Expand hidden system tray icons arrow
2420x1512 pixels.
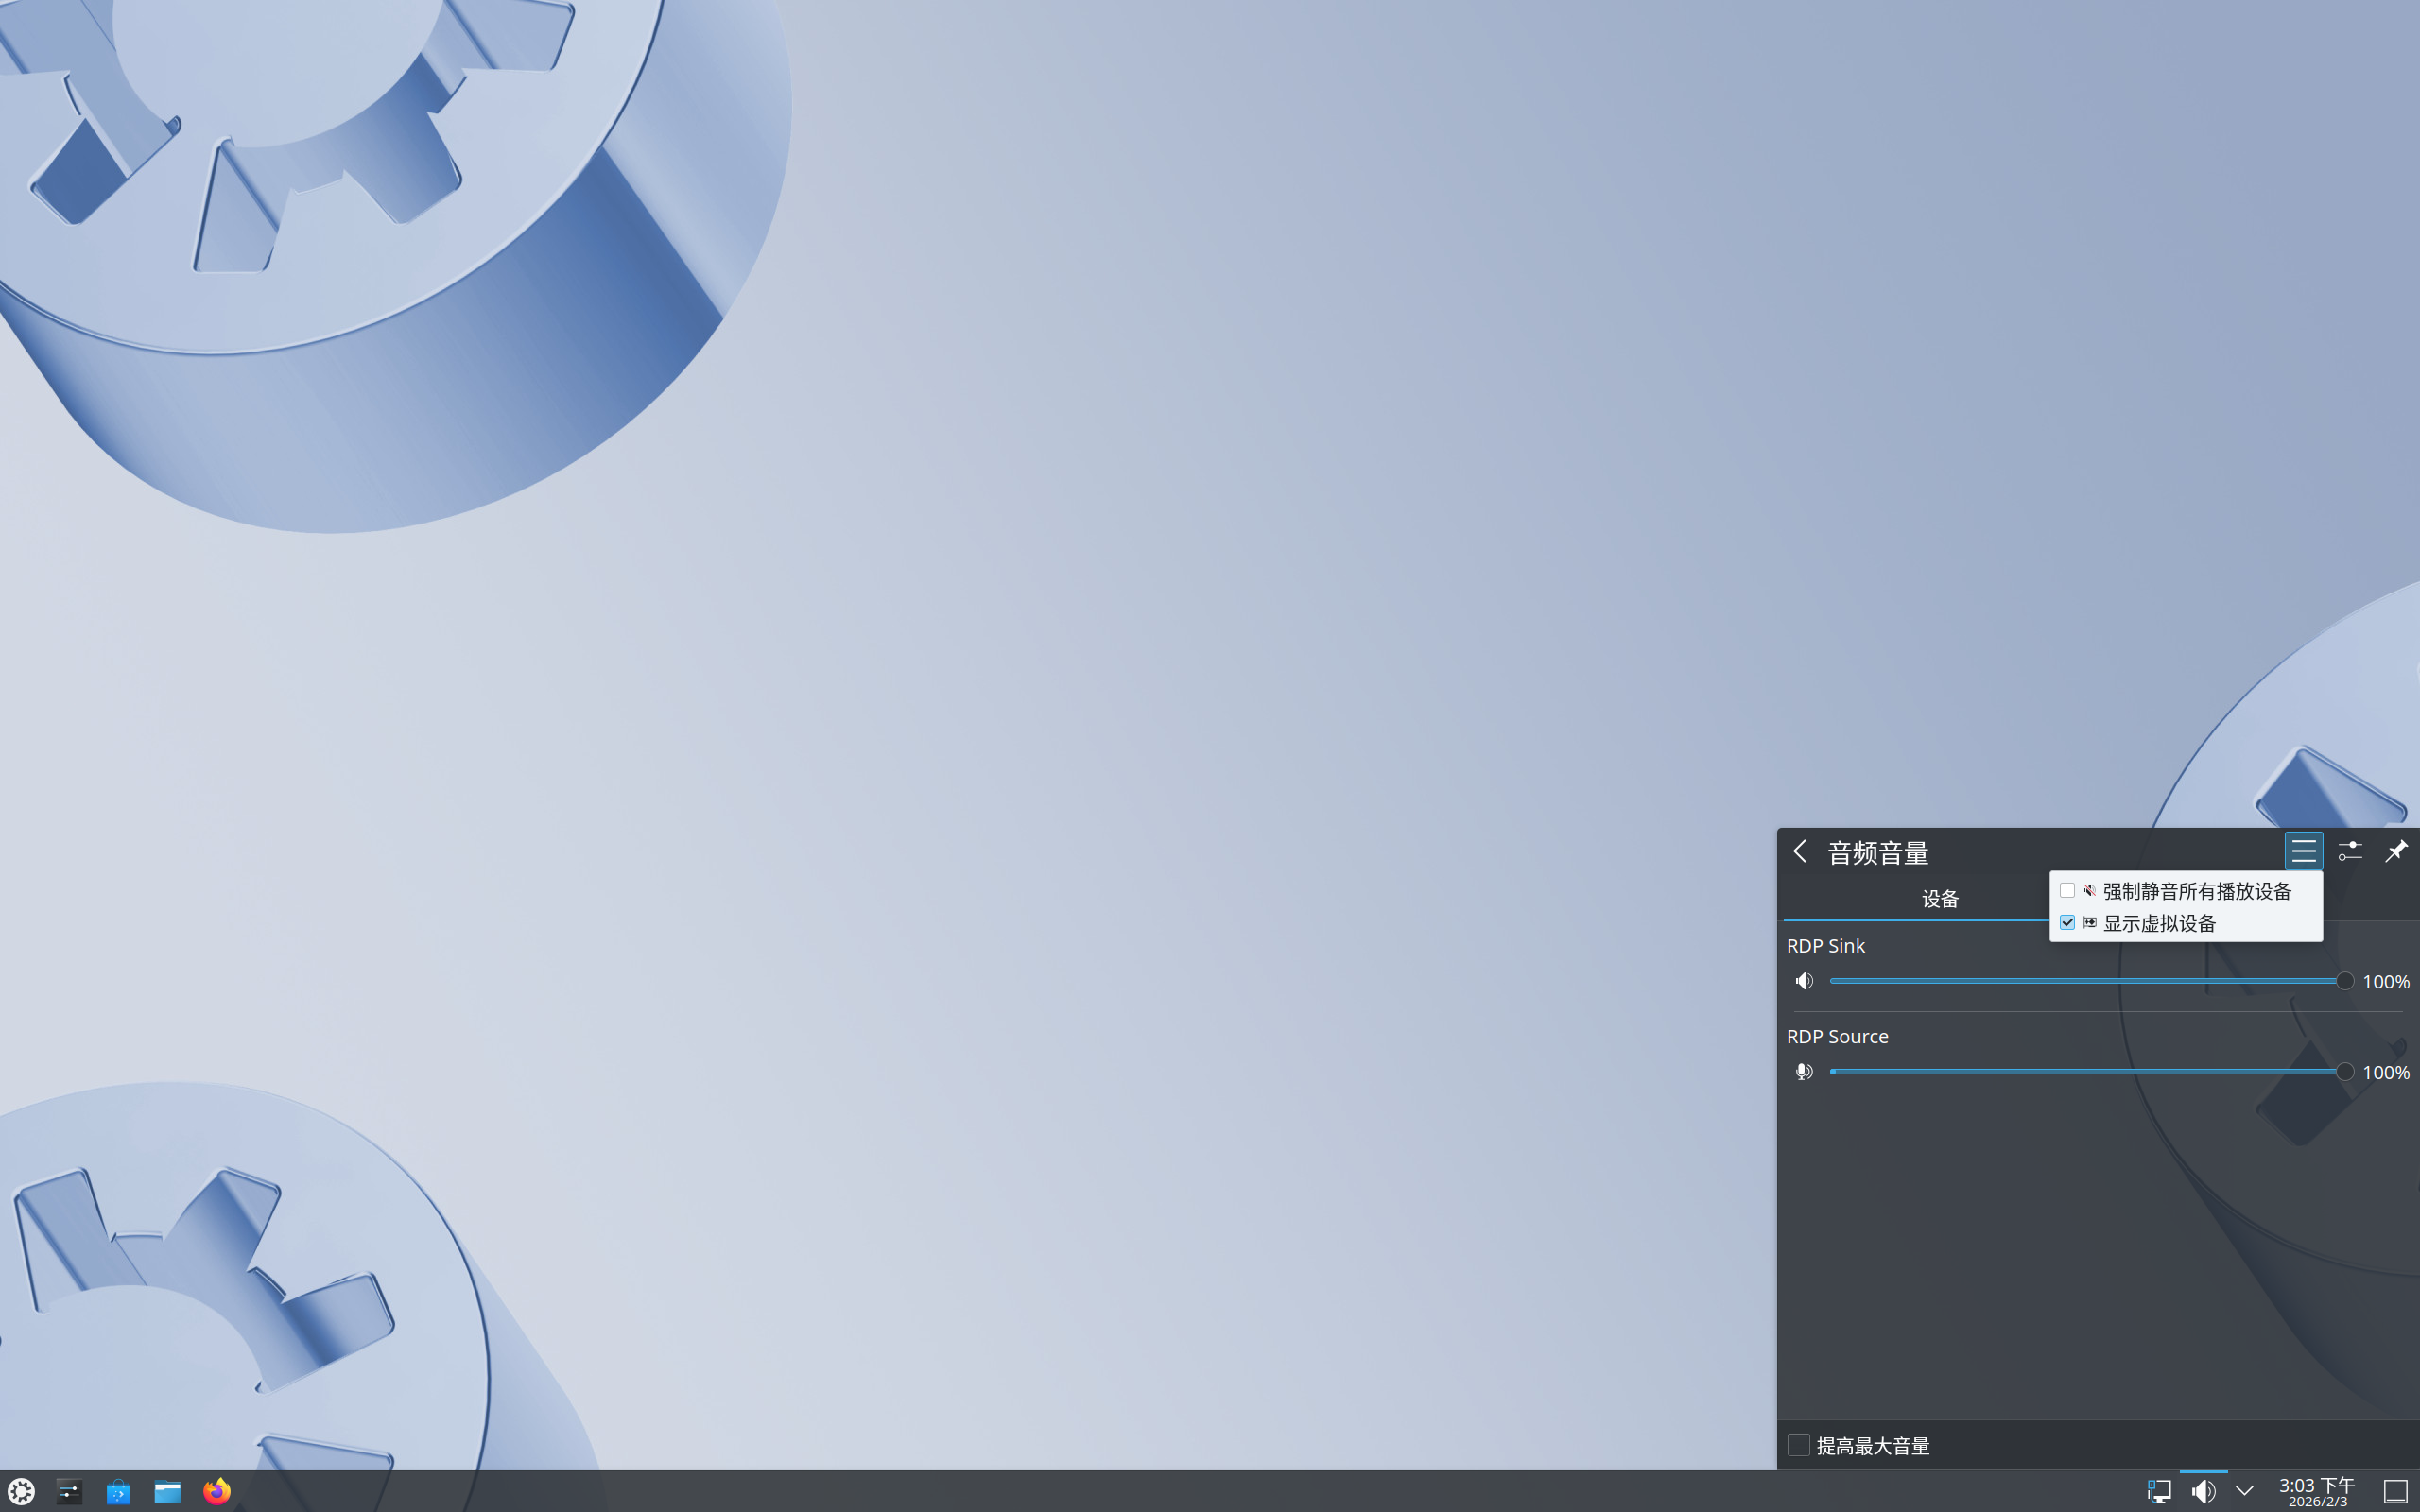coord(2245,1491)
